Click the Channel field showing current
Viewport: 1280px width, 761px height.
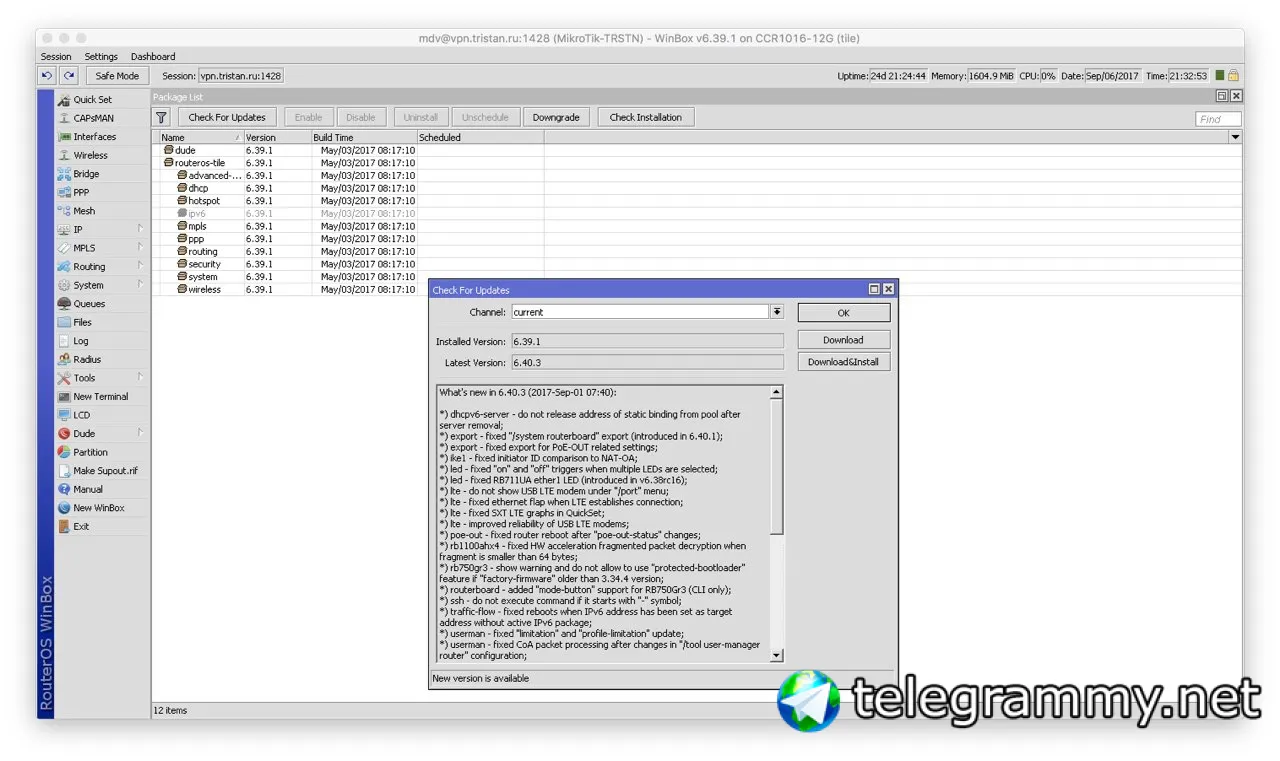(x=641, y=312)
